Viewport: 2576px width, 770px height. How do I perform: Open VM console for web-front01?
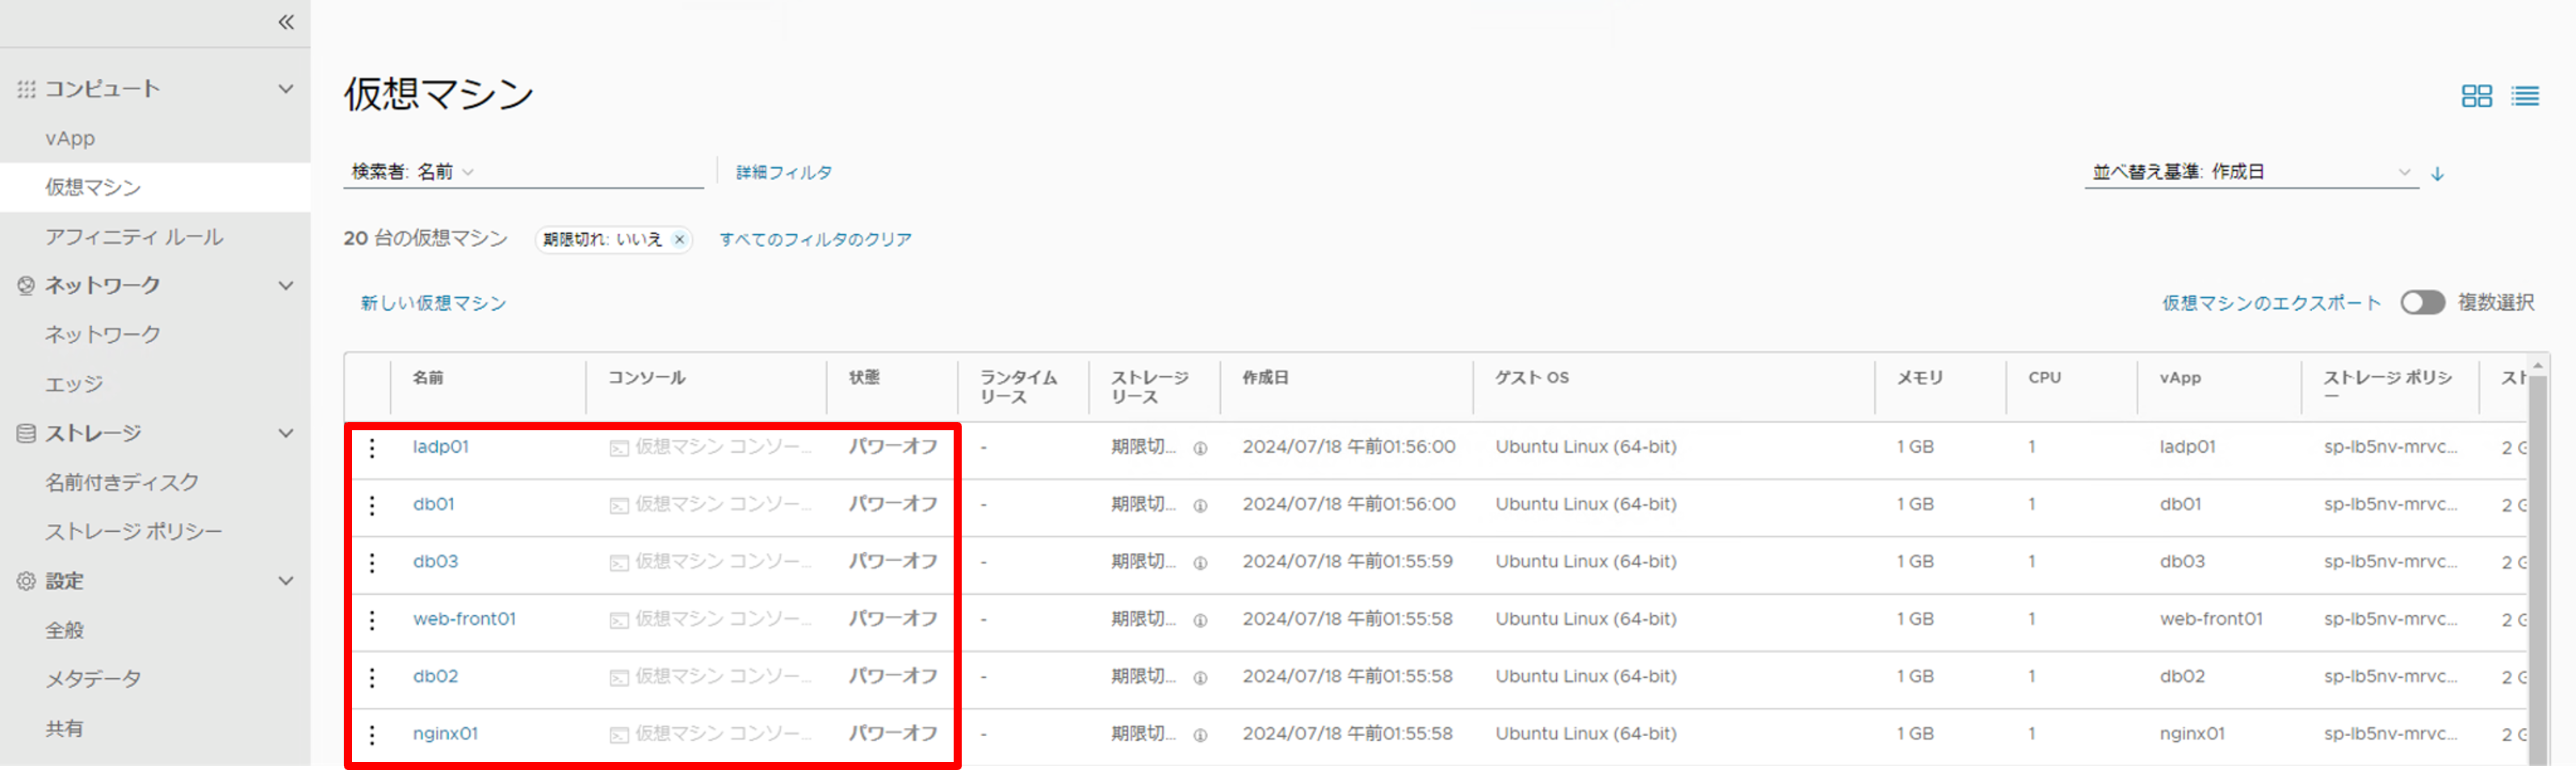(x=711, y=619)
